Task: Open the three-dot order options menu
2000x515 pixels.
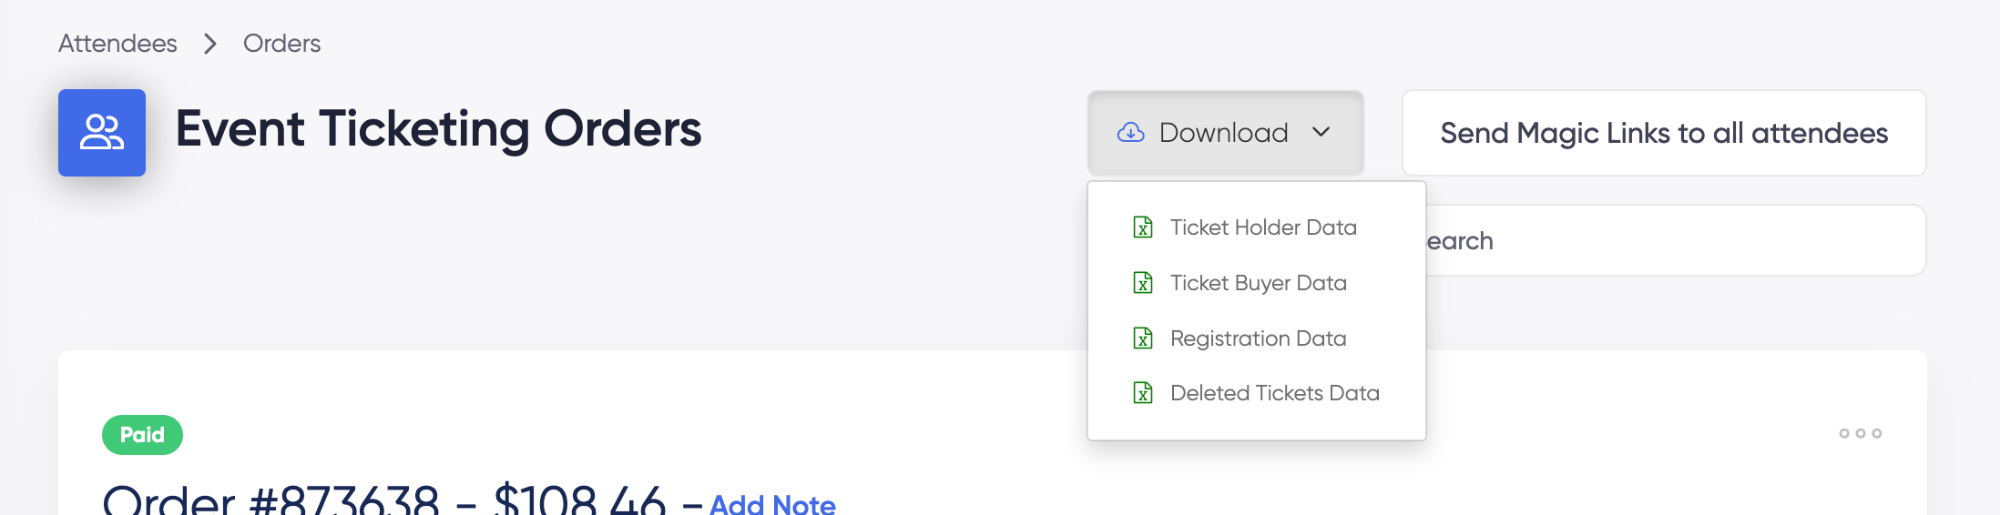Action: (x=1860, y=433)
